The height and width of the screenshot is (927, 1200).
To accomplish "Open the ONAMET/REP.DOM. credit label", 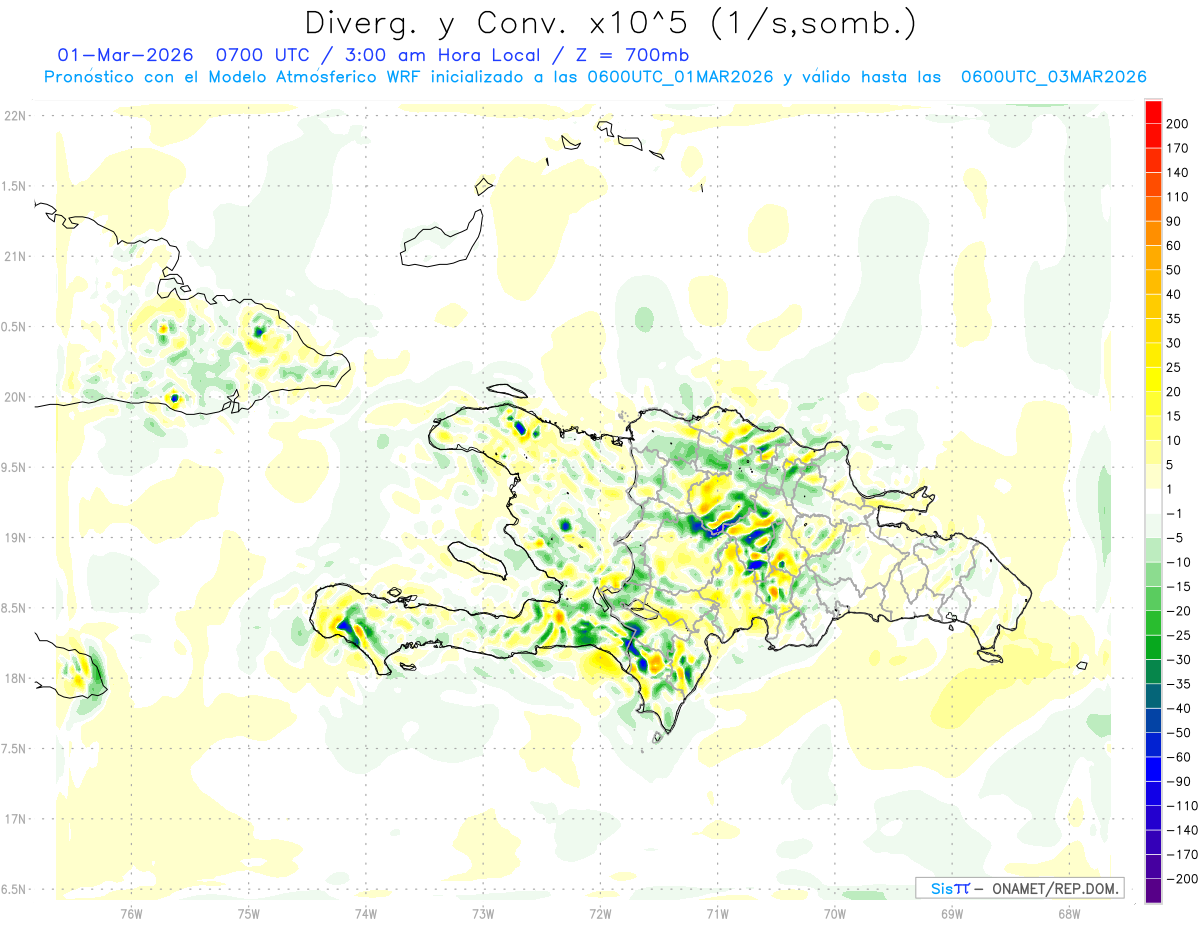I will click(1018, 888).
